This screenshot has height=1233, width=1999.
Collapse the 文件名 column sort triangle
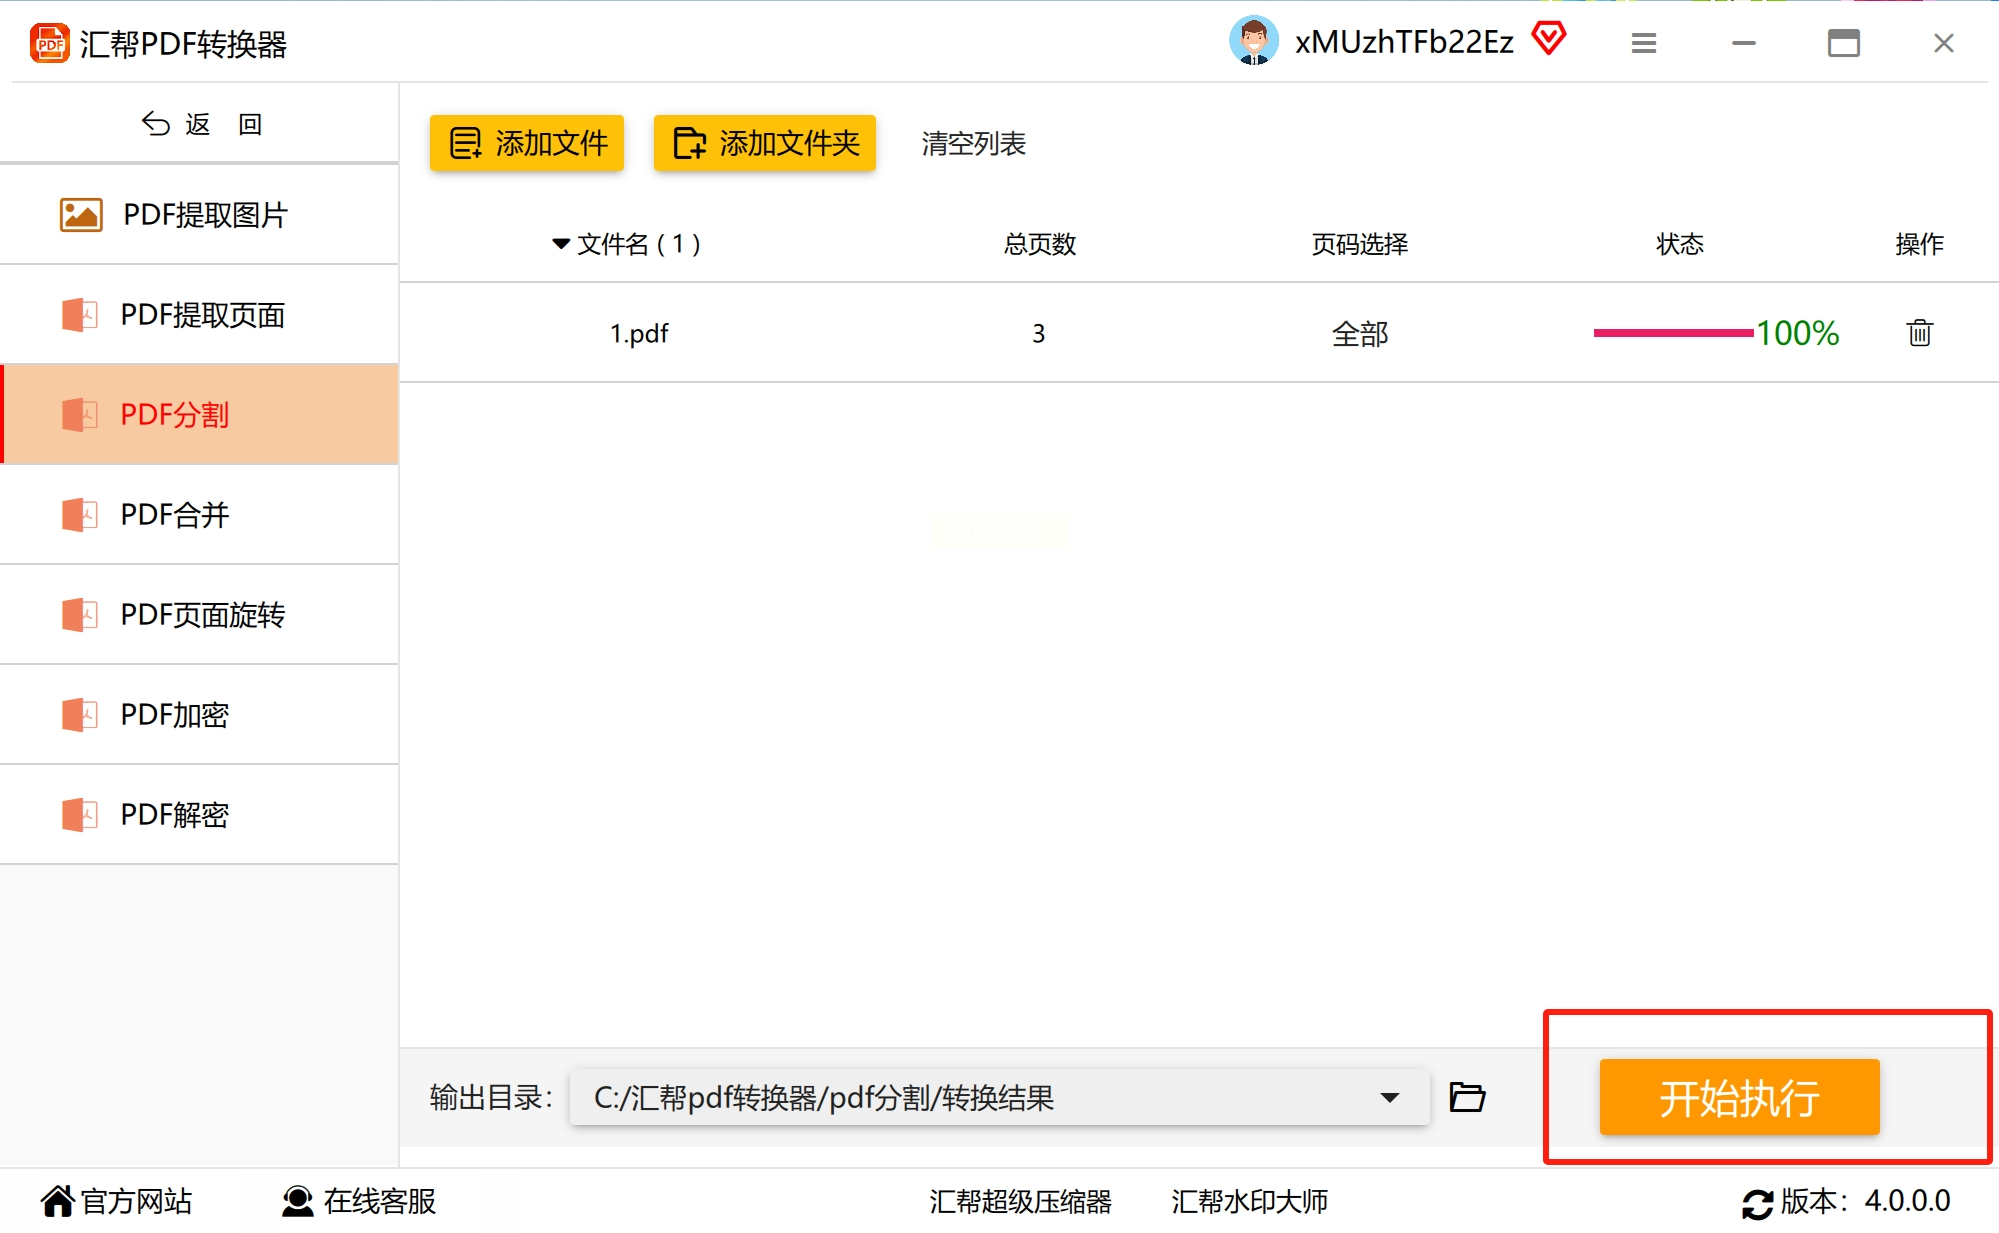(560, 244)
